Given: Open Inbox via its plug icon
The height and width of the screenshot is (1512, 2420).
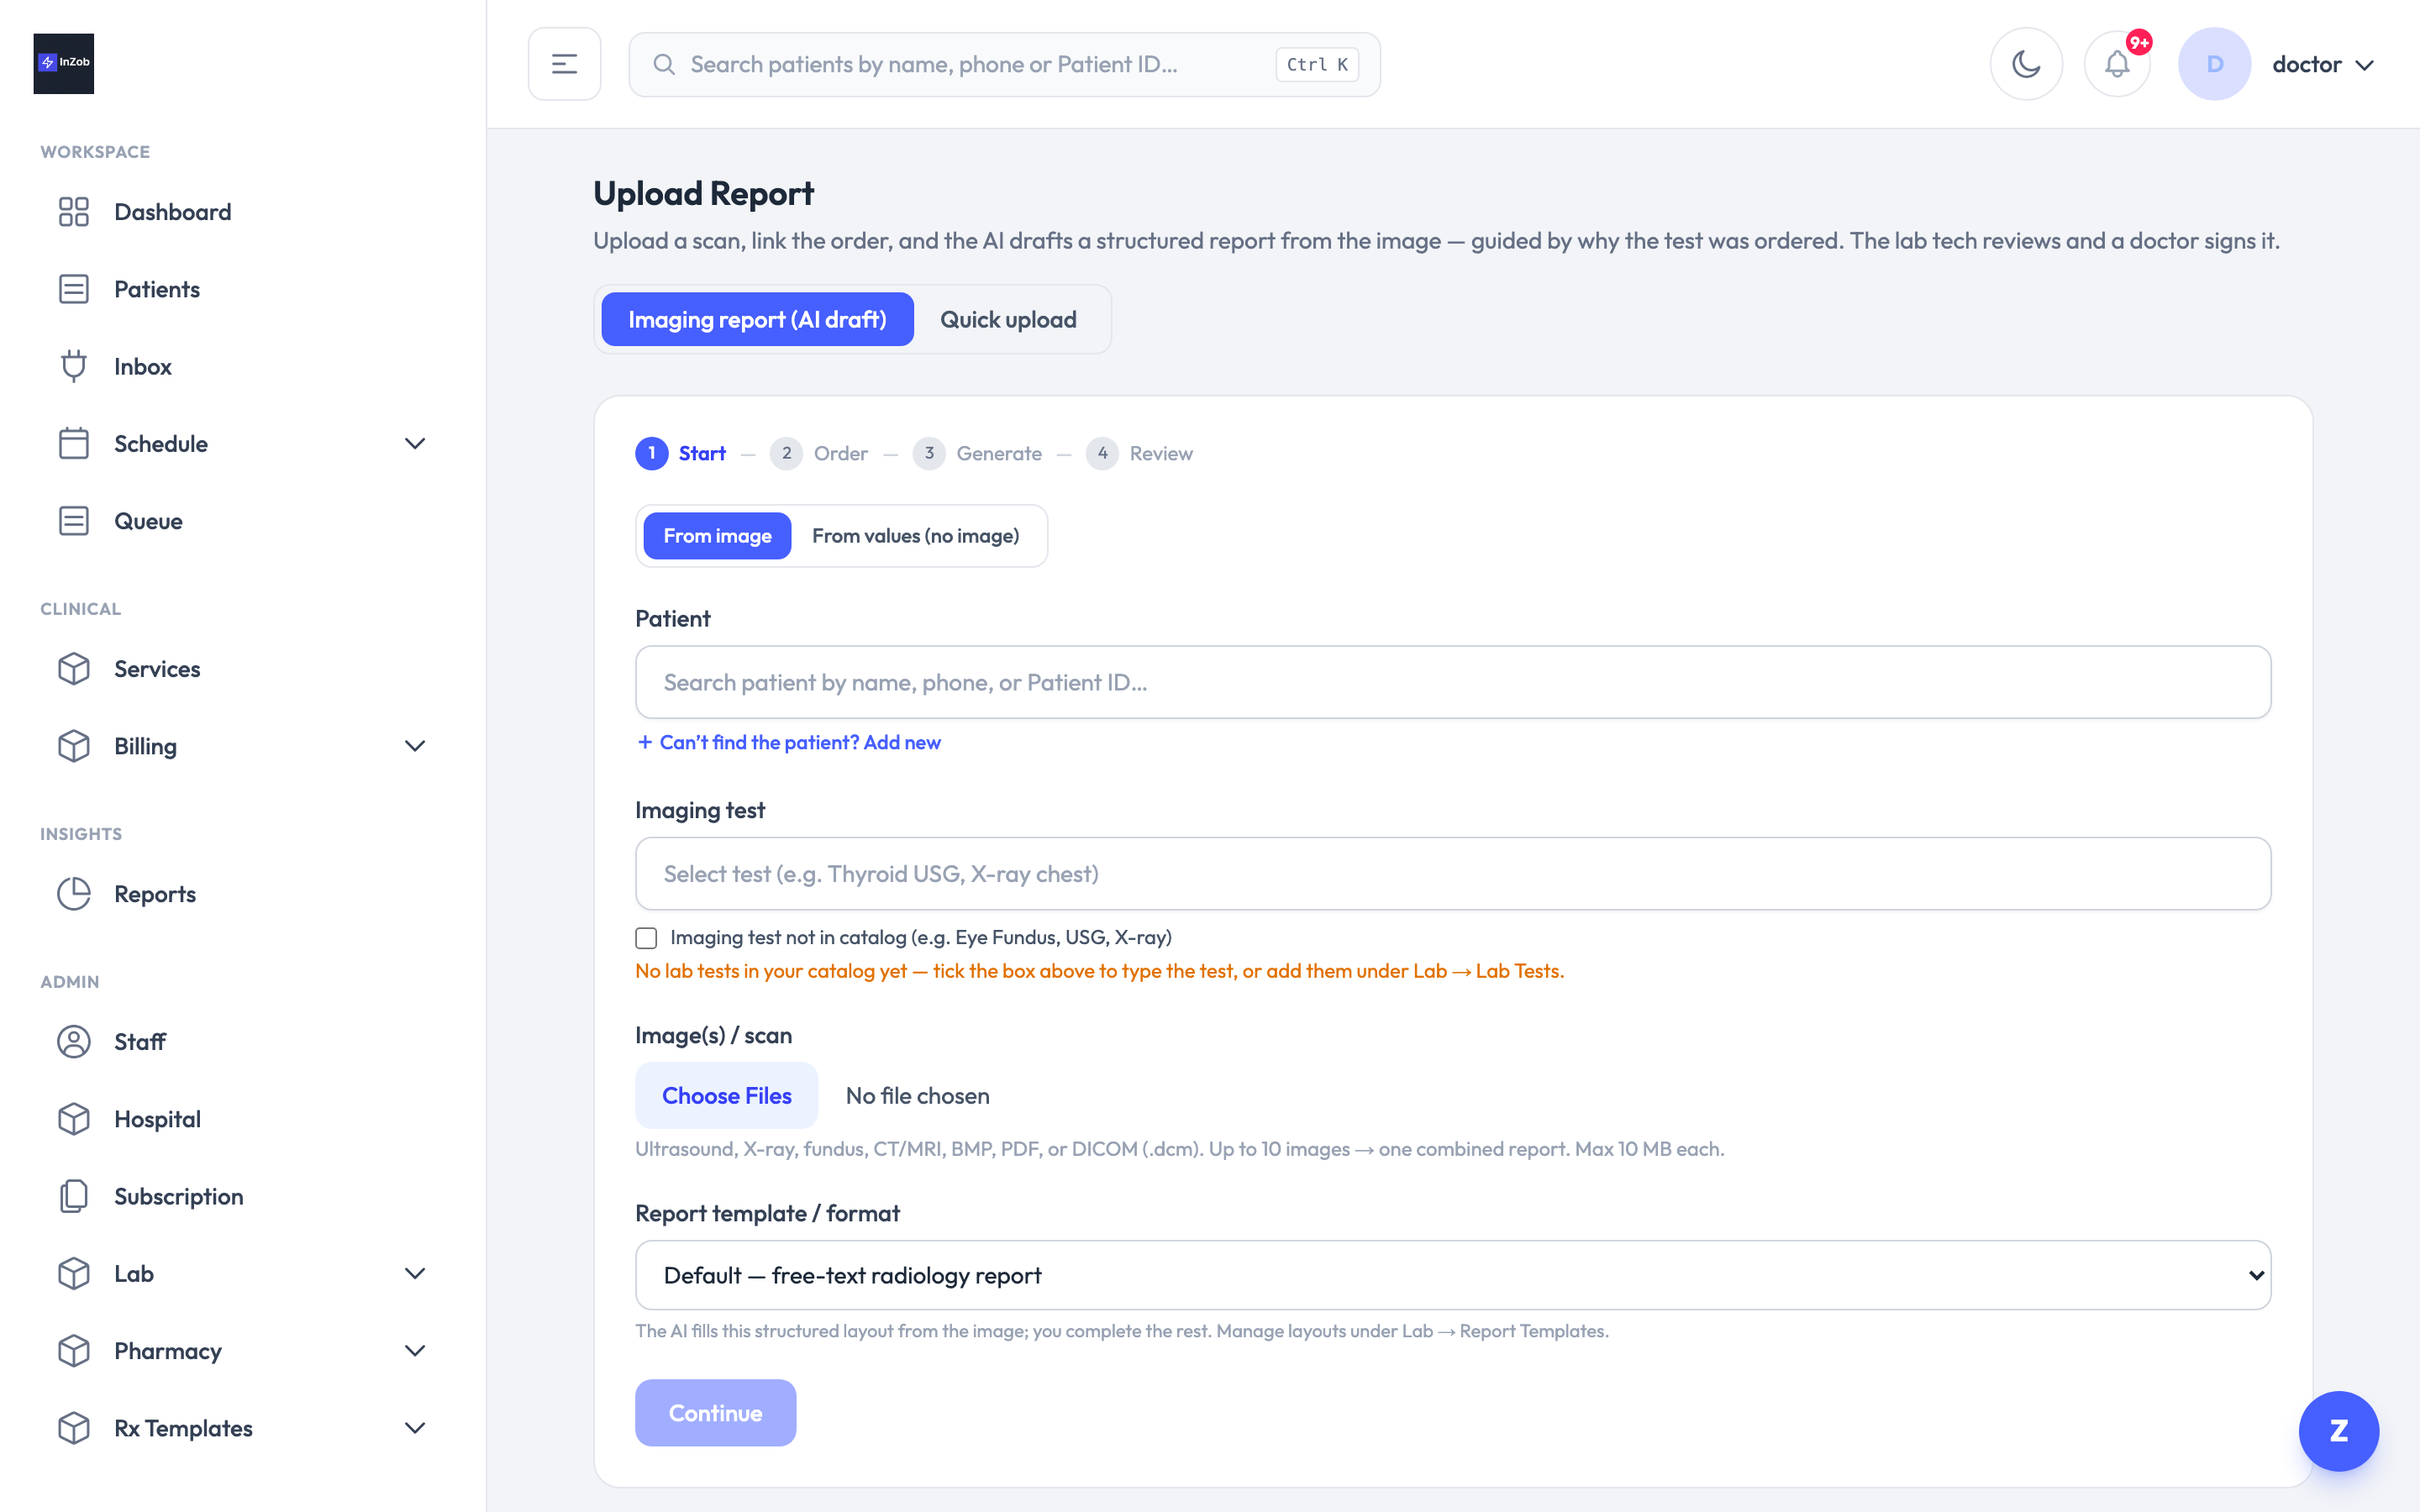Looking at the screenshot, I should [74, 367].
